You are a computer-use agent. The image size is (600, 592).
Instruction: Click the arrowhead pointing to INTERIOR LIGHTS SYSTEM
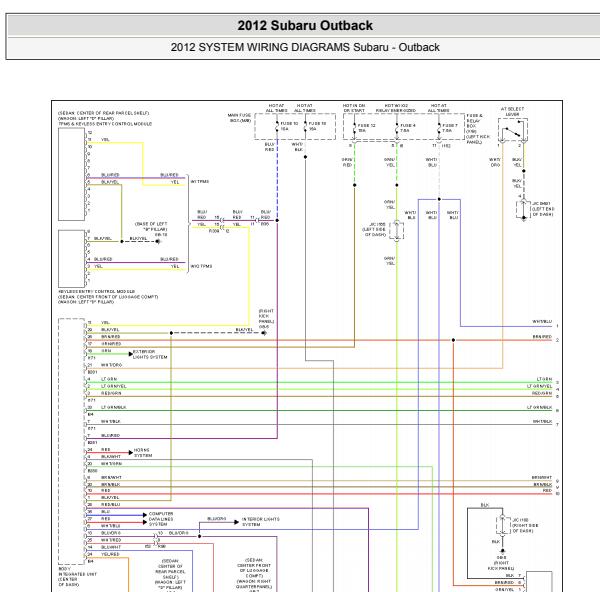tap(236, 522)
